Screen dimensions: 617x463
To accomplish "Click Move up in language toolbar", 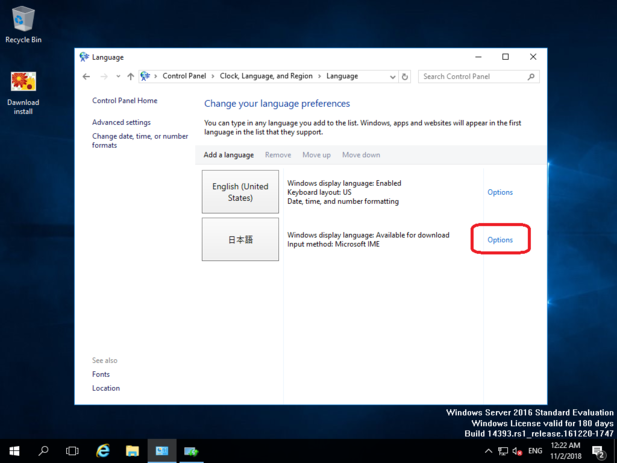I will tap(316, 155).
